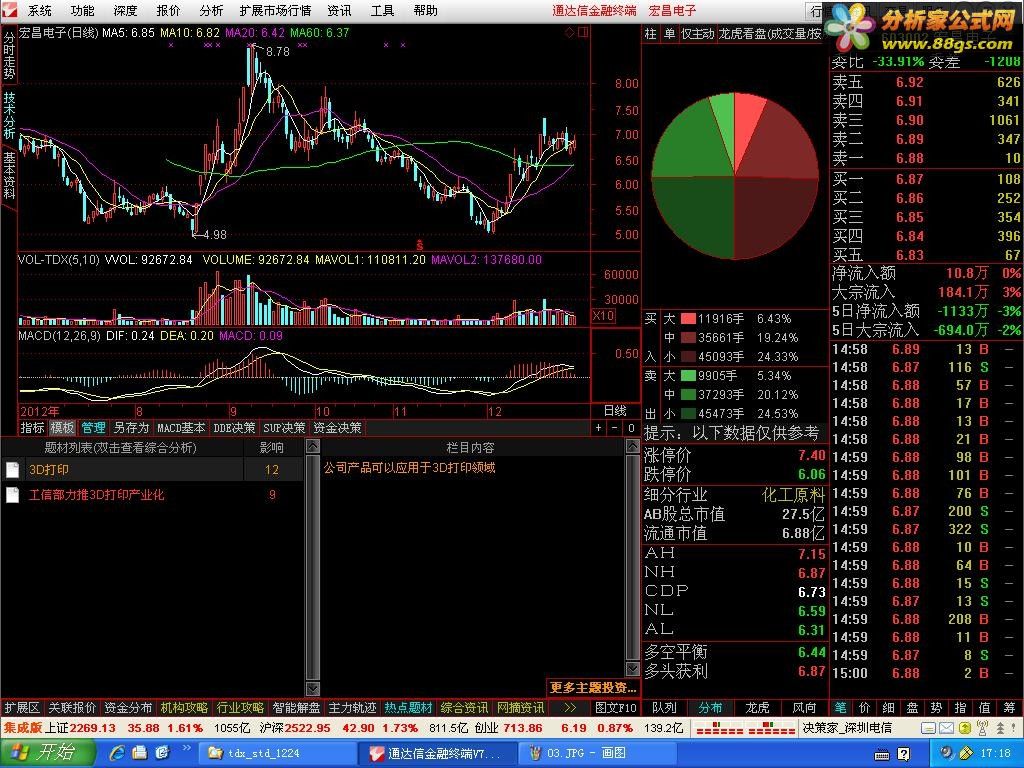This screenshot has width=1024, height=768.
Task: Select the DDE决策 template
Action: [234, 428]
